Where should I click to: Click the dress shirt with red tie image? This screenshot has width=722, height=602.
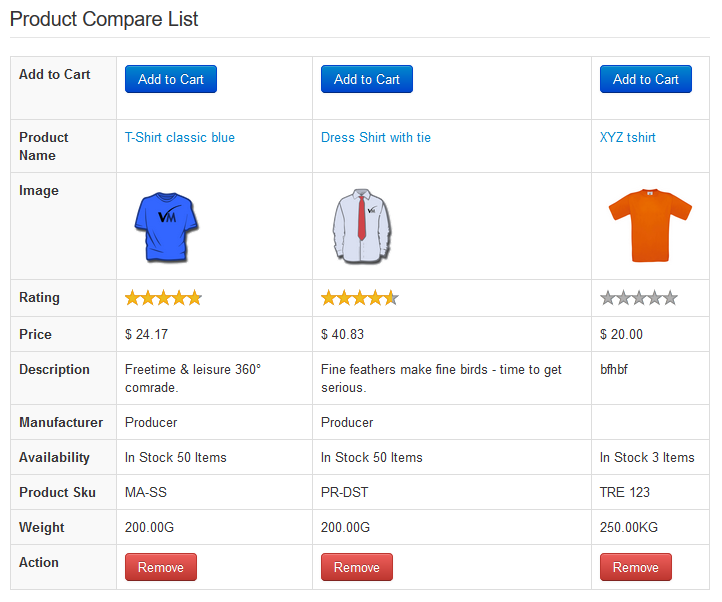point(361,227)
